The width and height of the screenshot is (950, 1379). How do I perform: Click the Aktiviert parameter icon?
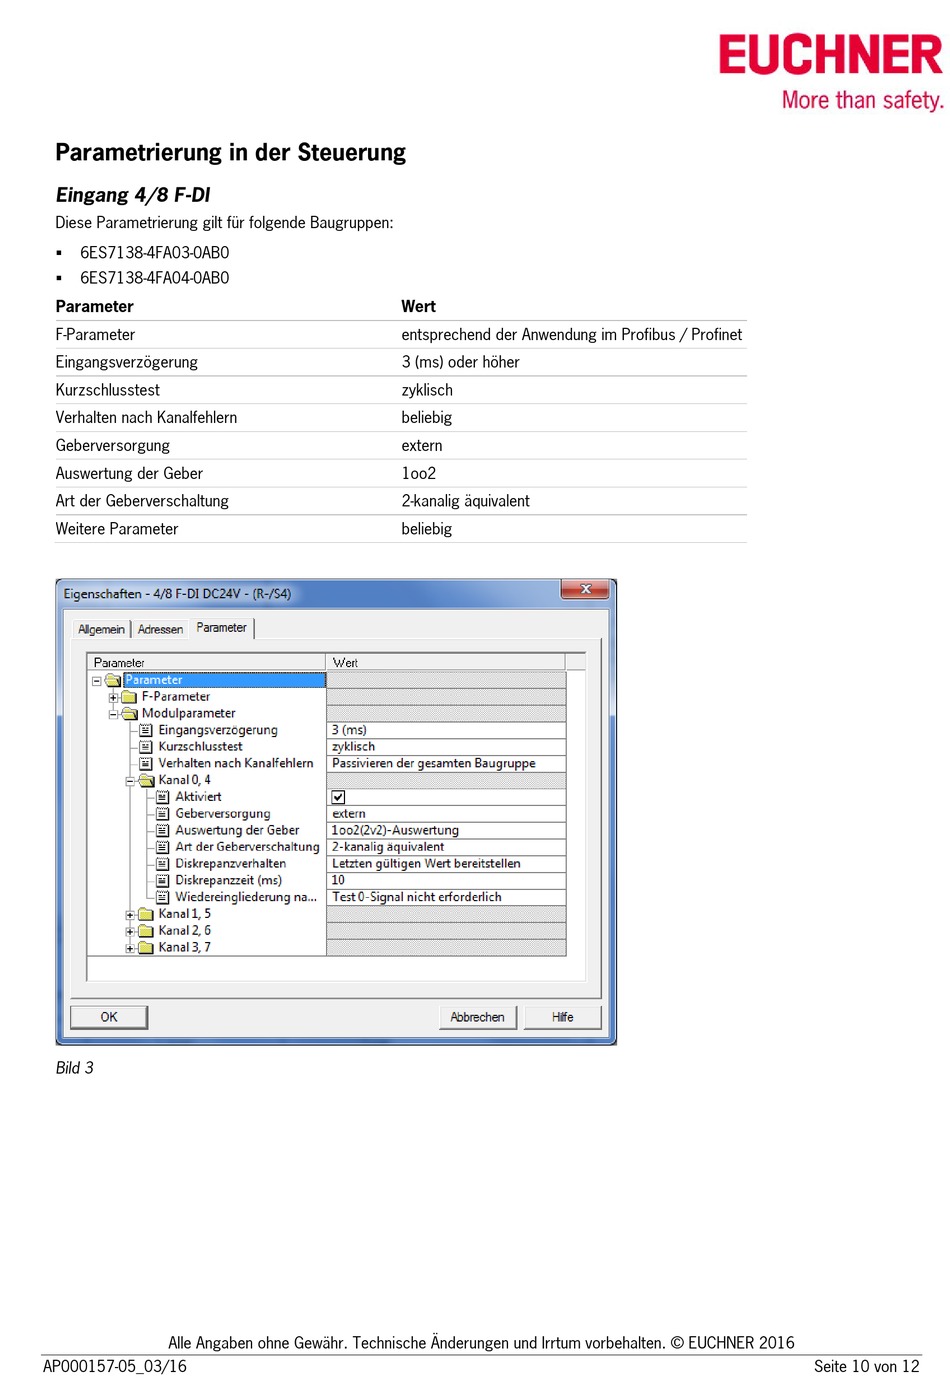[163, 797]
